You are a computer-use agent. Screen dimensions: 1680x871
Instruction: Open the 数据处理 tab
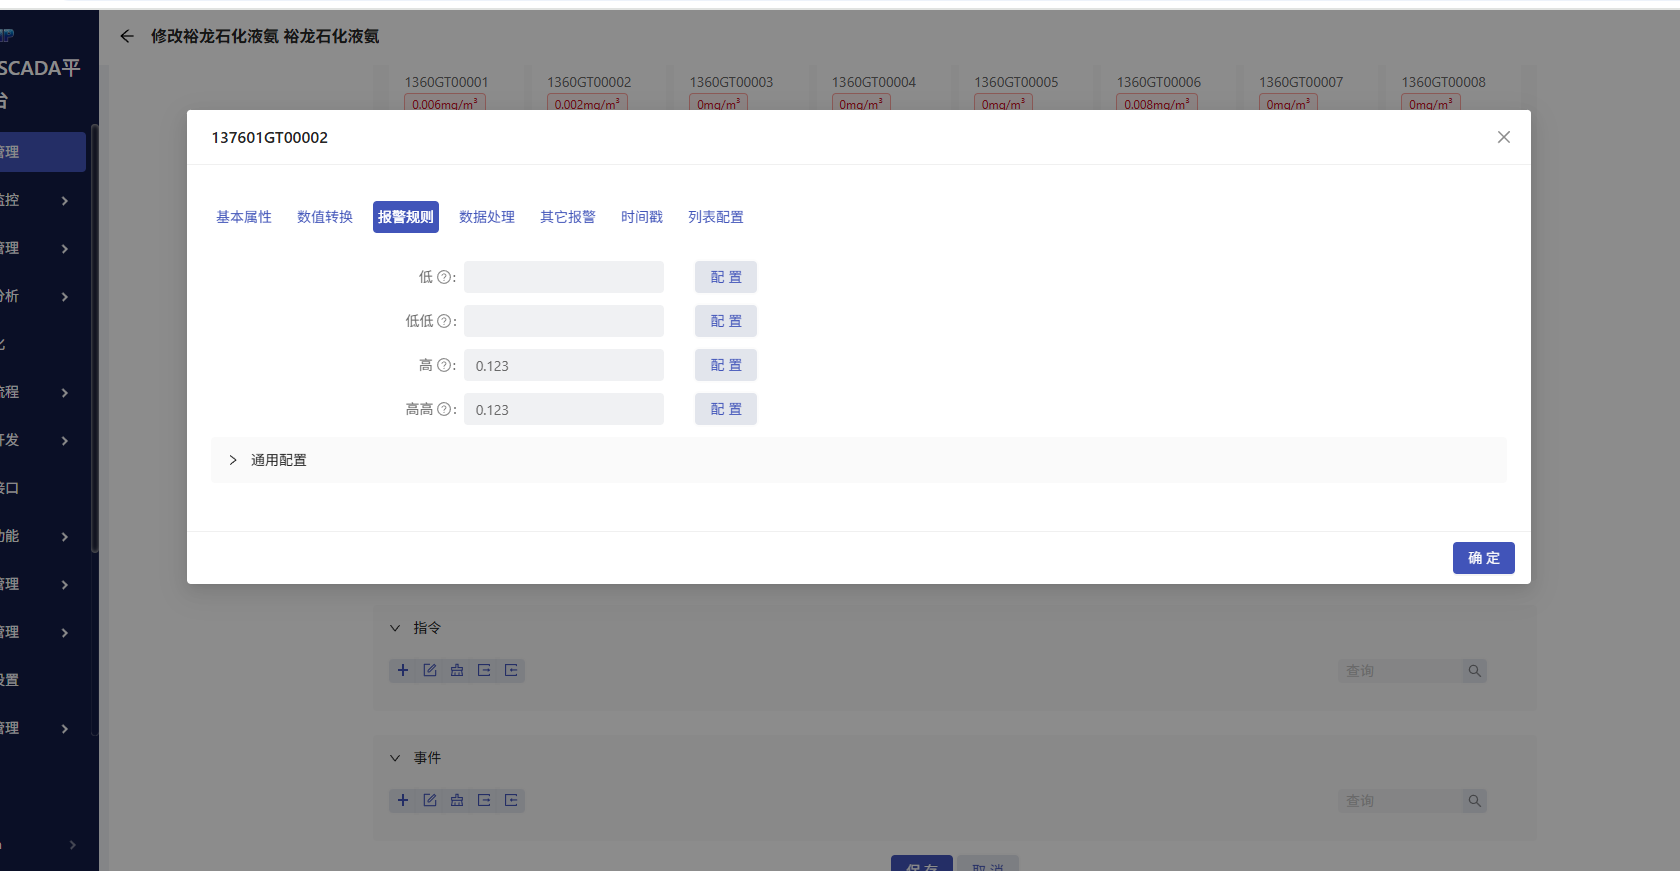[487, 217]
